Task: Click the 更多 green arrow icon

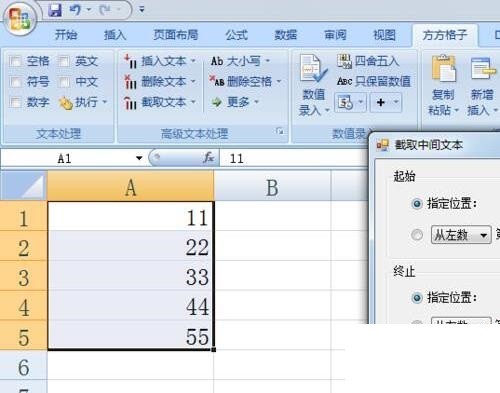Action: [217, 102]
